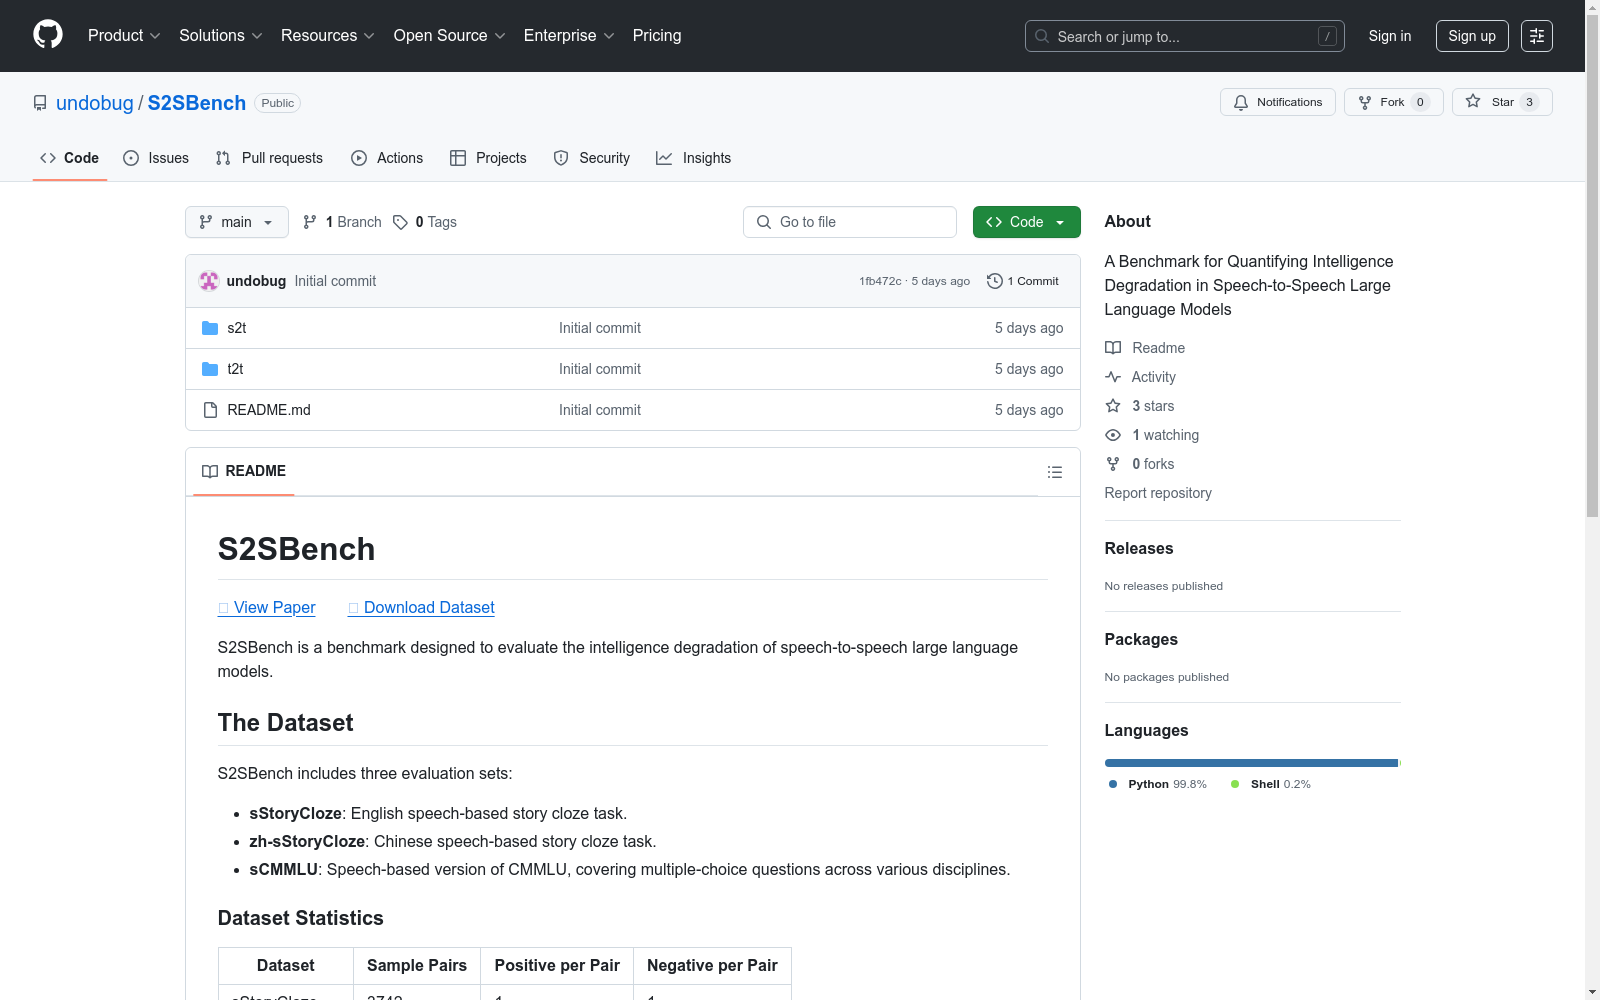View the 0 forks link

pyautogui.click(x=1140, y=464)
